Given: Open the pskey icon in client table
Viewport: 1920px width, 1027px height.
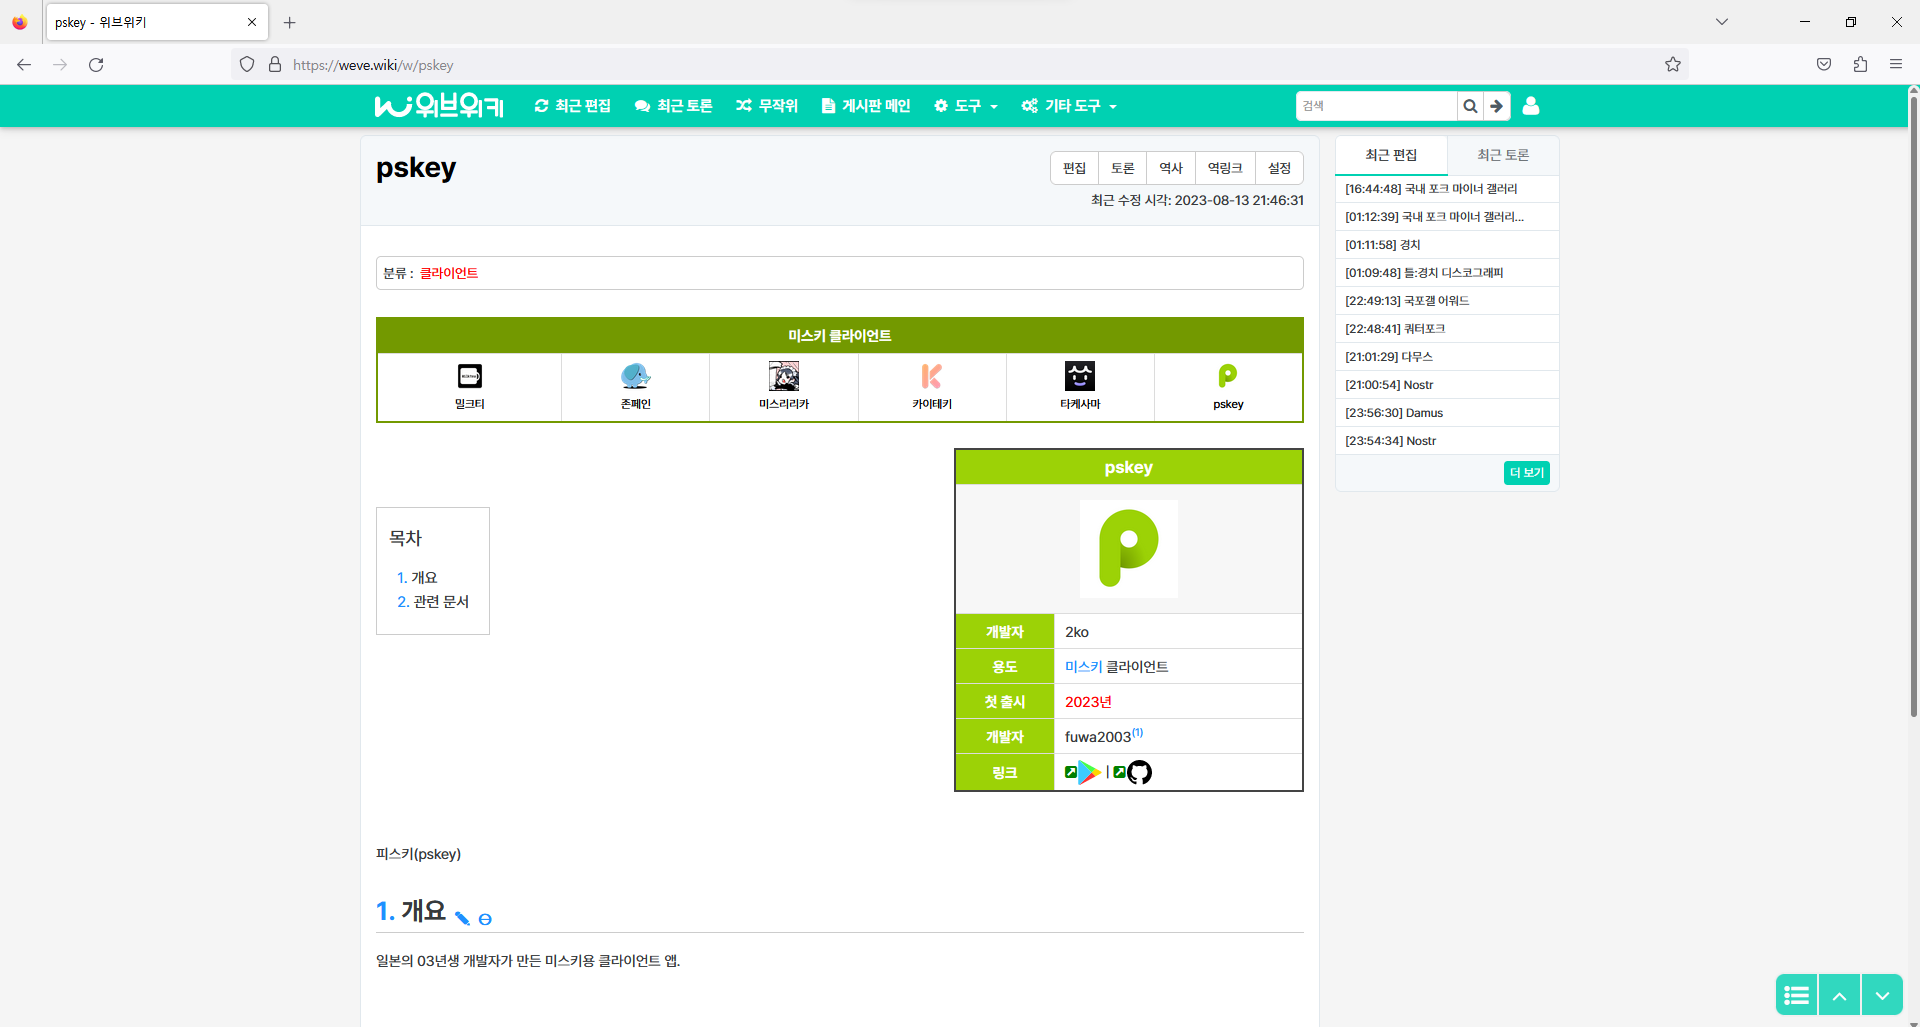Looking at the screenshot, I should coord(1228,376).
